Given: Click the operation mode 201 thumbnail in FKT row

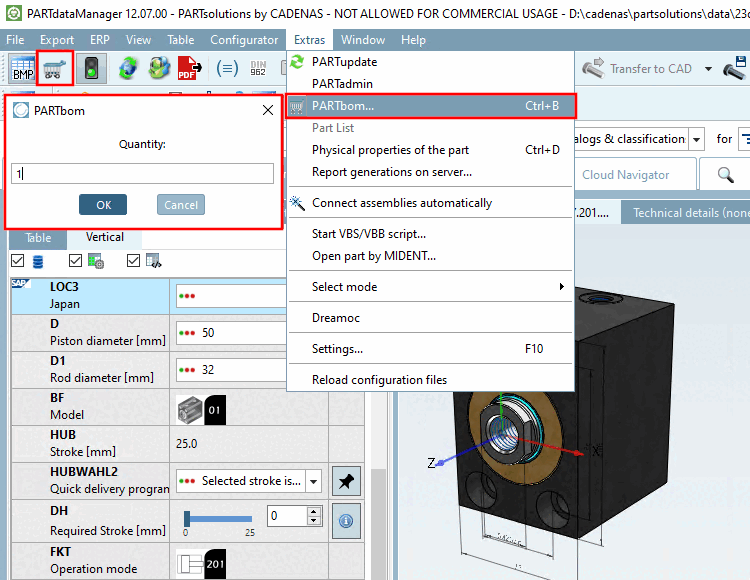Looking at the screenshot, I should click(x=201, y=564).
